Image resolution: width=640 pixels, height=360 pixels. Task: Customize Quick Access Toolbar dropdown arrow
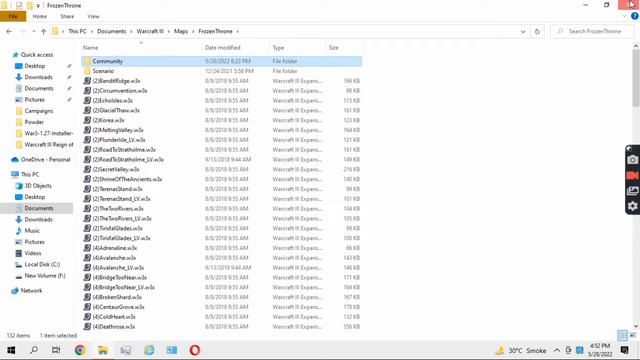(x=38, y=6)
